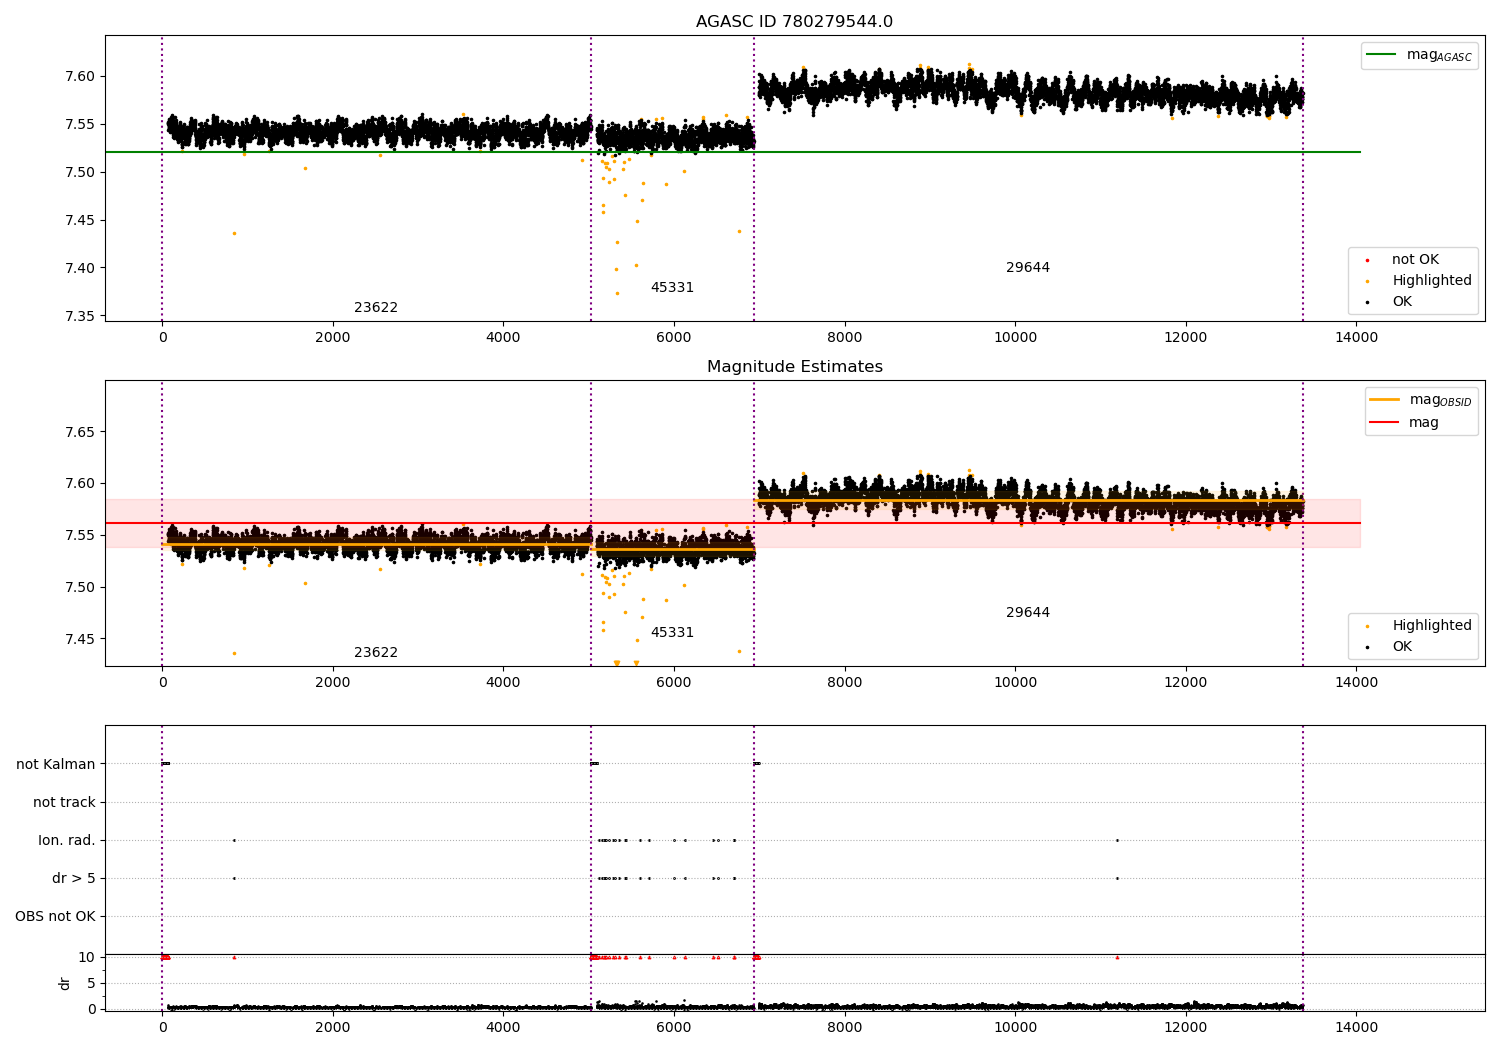The height and width of the screenshot is (1050, 1500).
Task: Click the 5 tick on the dr axis
Action: pyautogui.click(x=91, y=983)
